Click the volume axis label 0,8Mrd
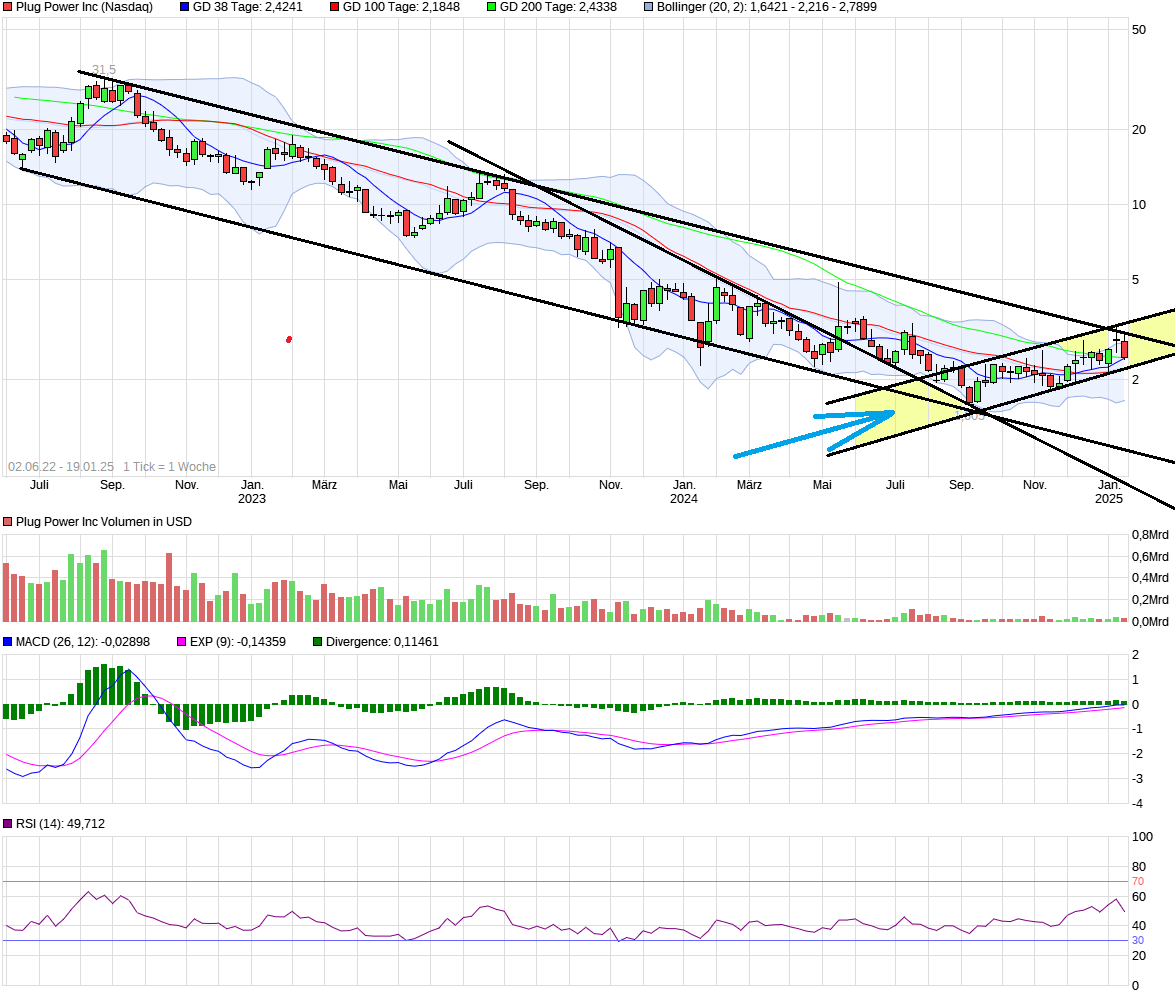The height and width of the screenshot is (997, 1175). (1150, 535)
